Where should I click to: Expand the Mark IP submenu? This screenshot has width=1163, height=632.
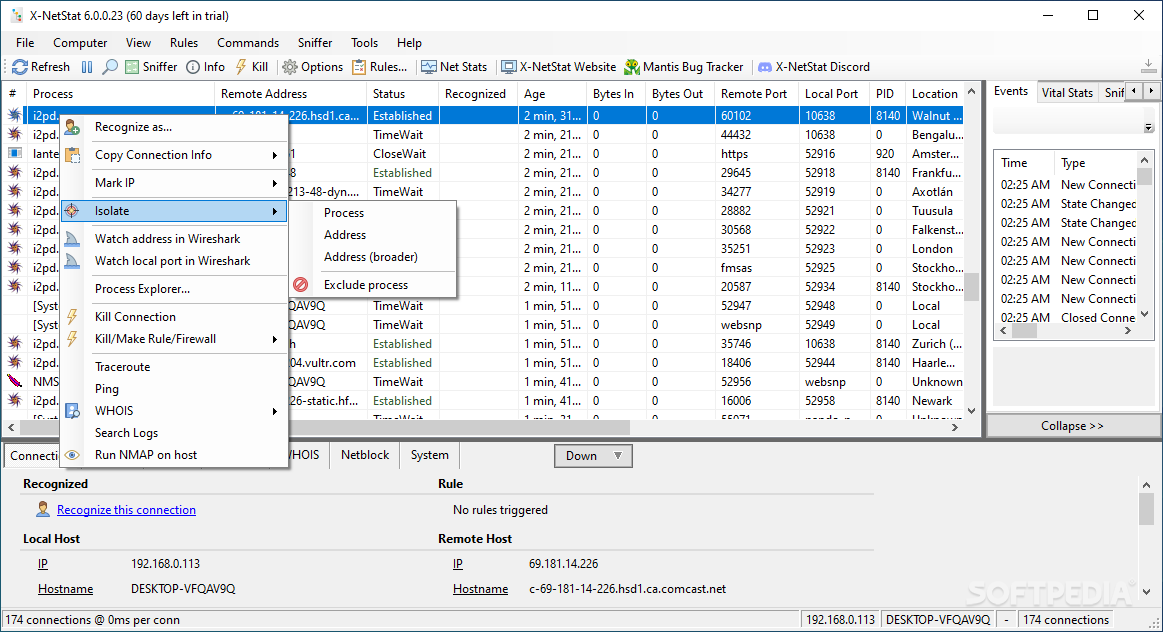coord(274,183)
